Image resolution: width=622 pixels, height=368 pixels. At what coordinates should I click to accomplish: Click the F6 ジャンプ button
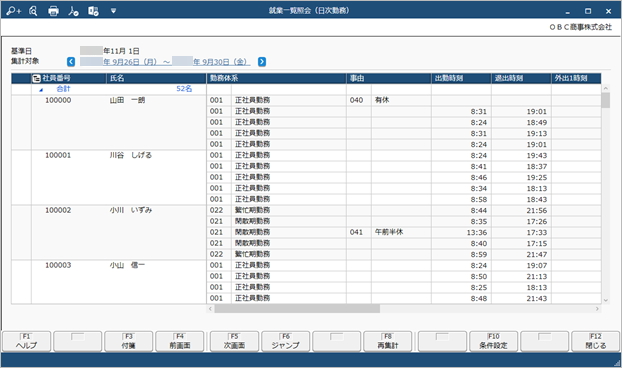(286, 341)
